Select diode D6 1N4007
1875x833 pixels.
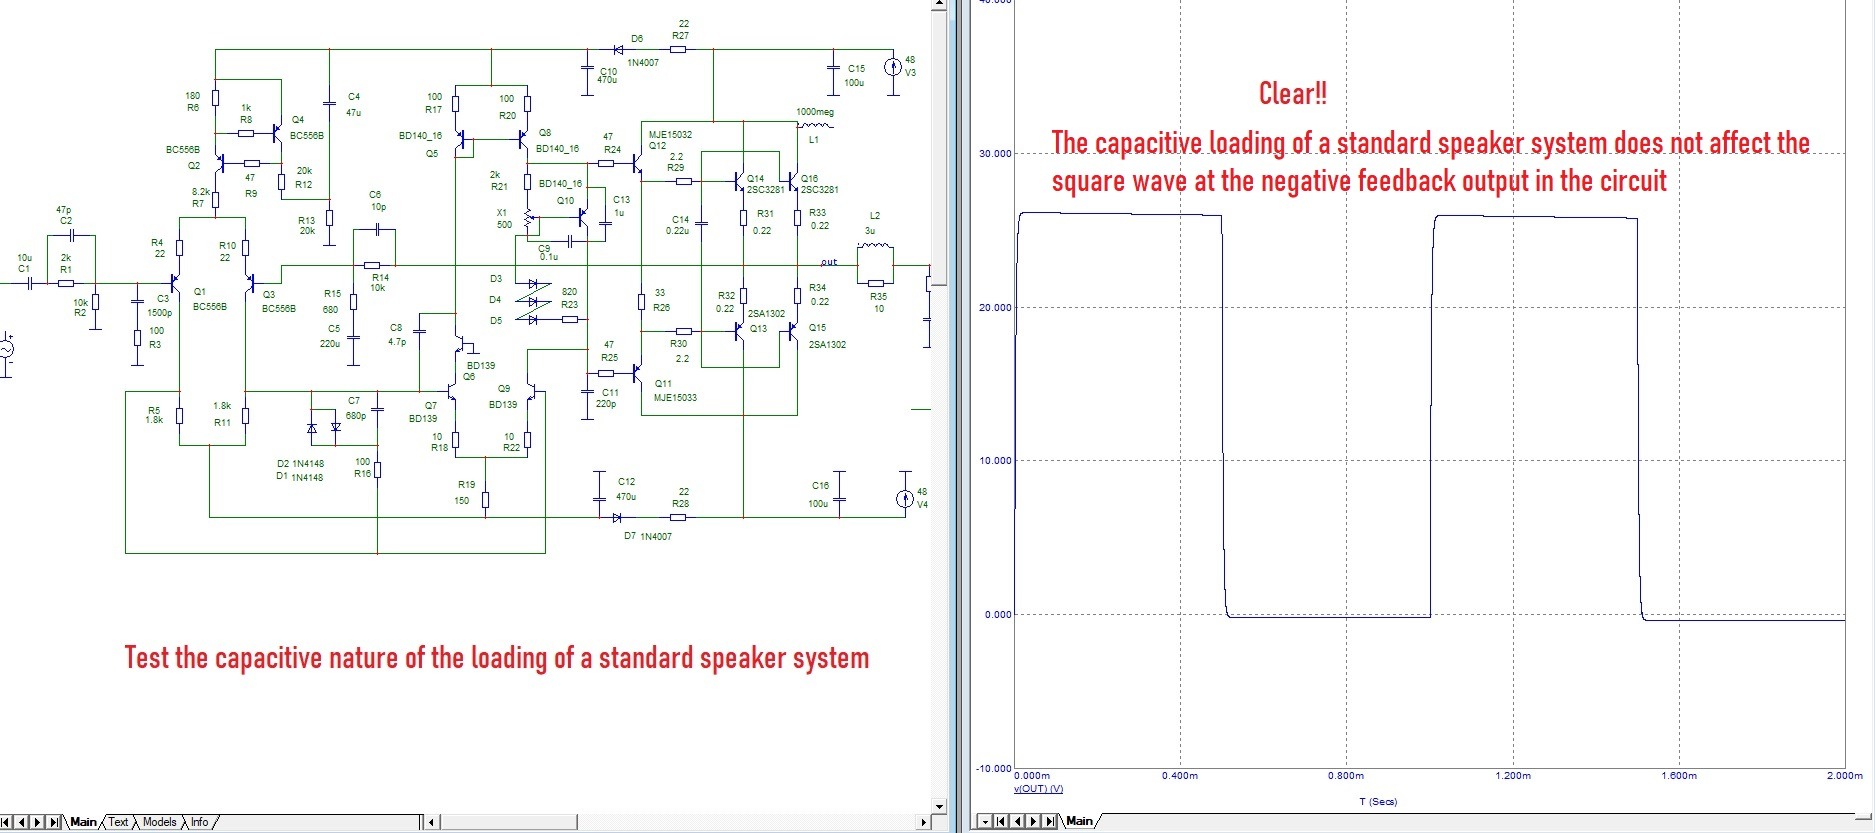pos(618,49)
